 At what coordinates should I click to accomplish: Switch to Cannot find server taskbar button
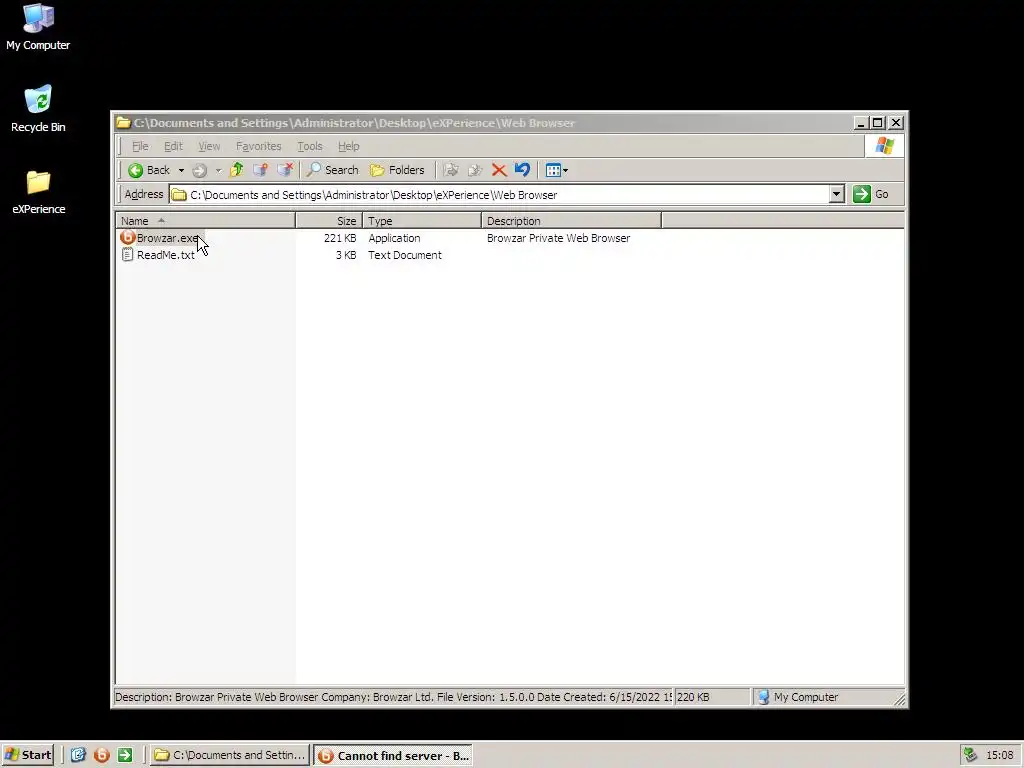[393, 756]
